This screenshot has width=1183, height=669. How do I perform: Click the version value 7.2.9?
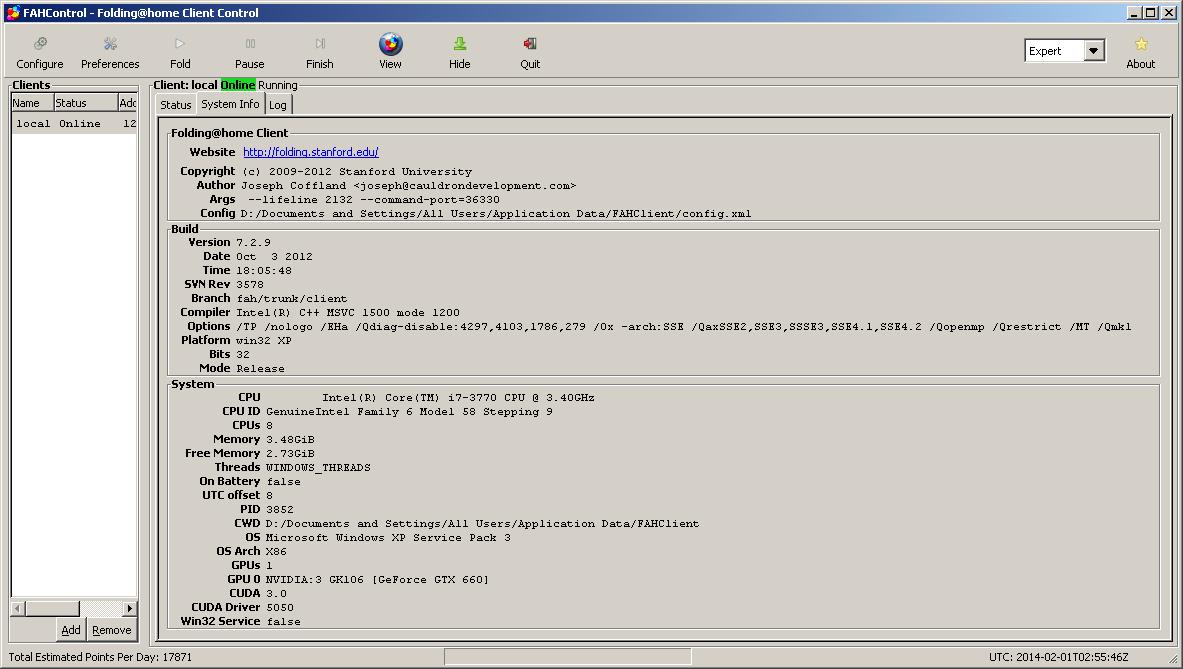click(253, 243)
